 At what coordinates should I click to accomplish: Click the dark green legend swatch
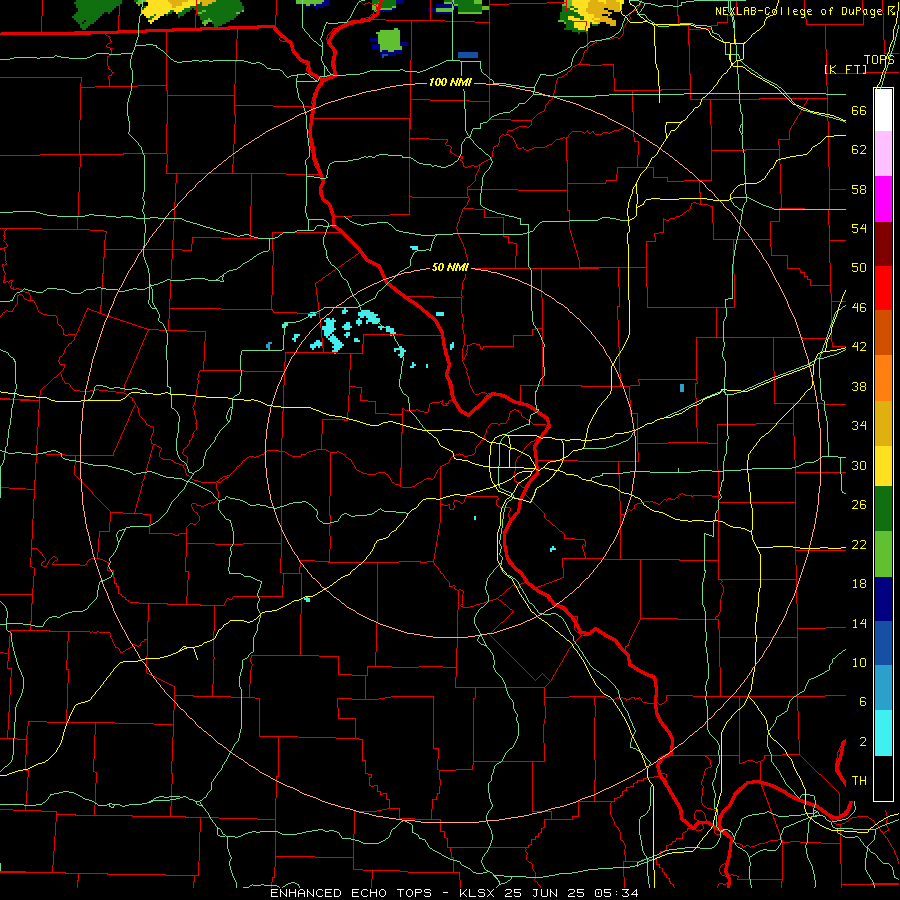(x=883, y=509)
